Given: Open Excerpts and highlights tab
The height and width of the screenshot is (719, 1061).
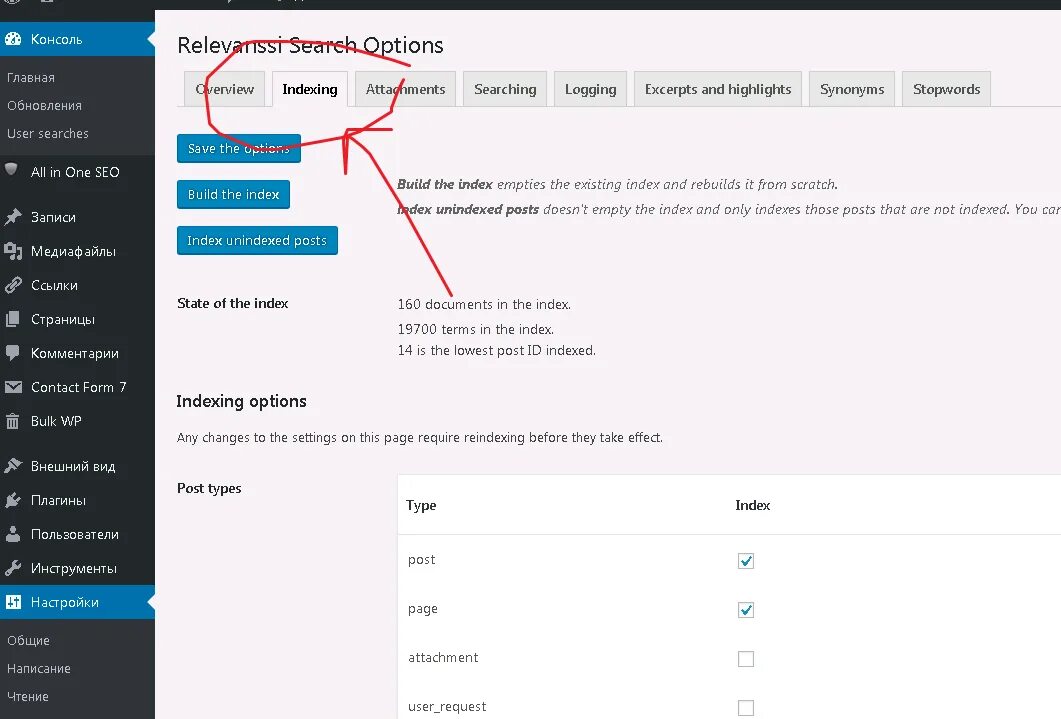Looking at the screenshot, I should [x=718, y=89].
